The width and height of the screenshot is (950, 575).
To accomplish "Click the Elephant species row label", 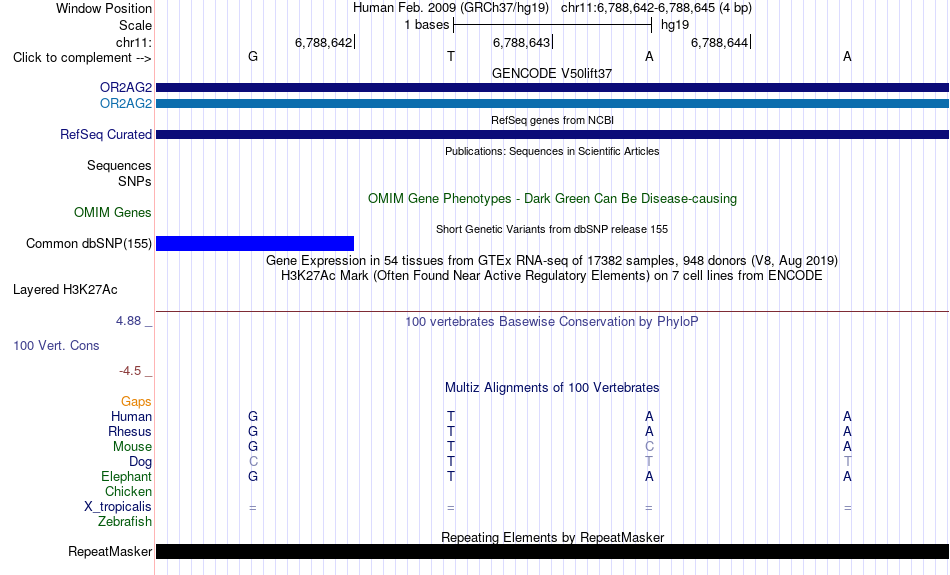I will coord(126,477).
